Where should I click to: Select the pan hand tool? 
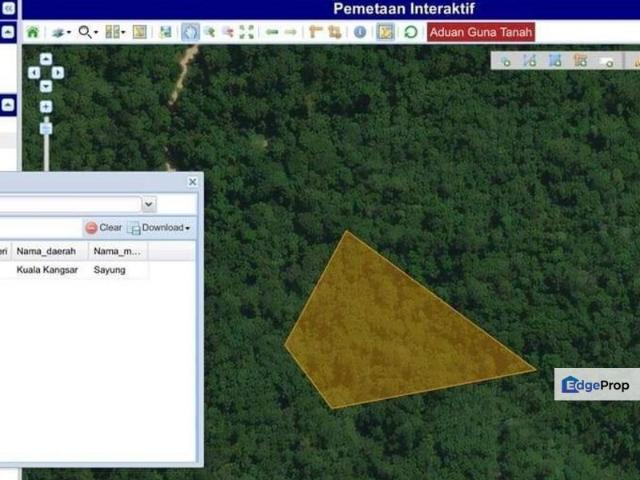click(190, 32)
